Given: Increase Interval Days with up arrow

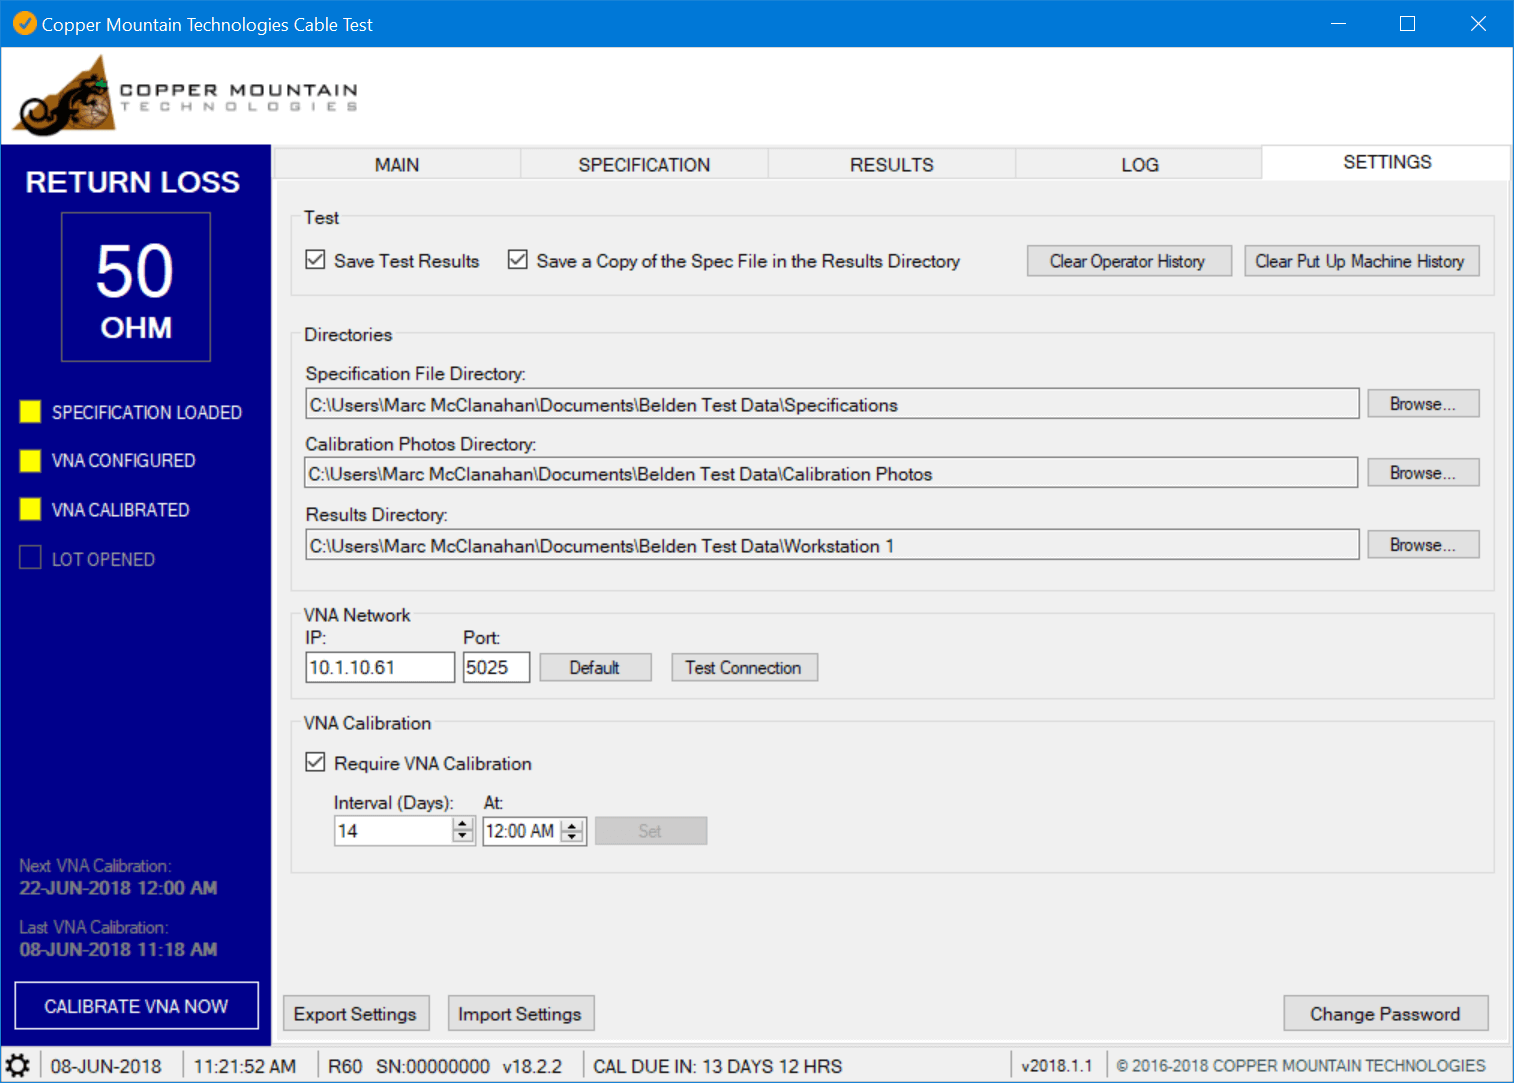Looking at the screenshot, I should pyautogui.click(x=462, y=824).
